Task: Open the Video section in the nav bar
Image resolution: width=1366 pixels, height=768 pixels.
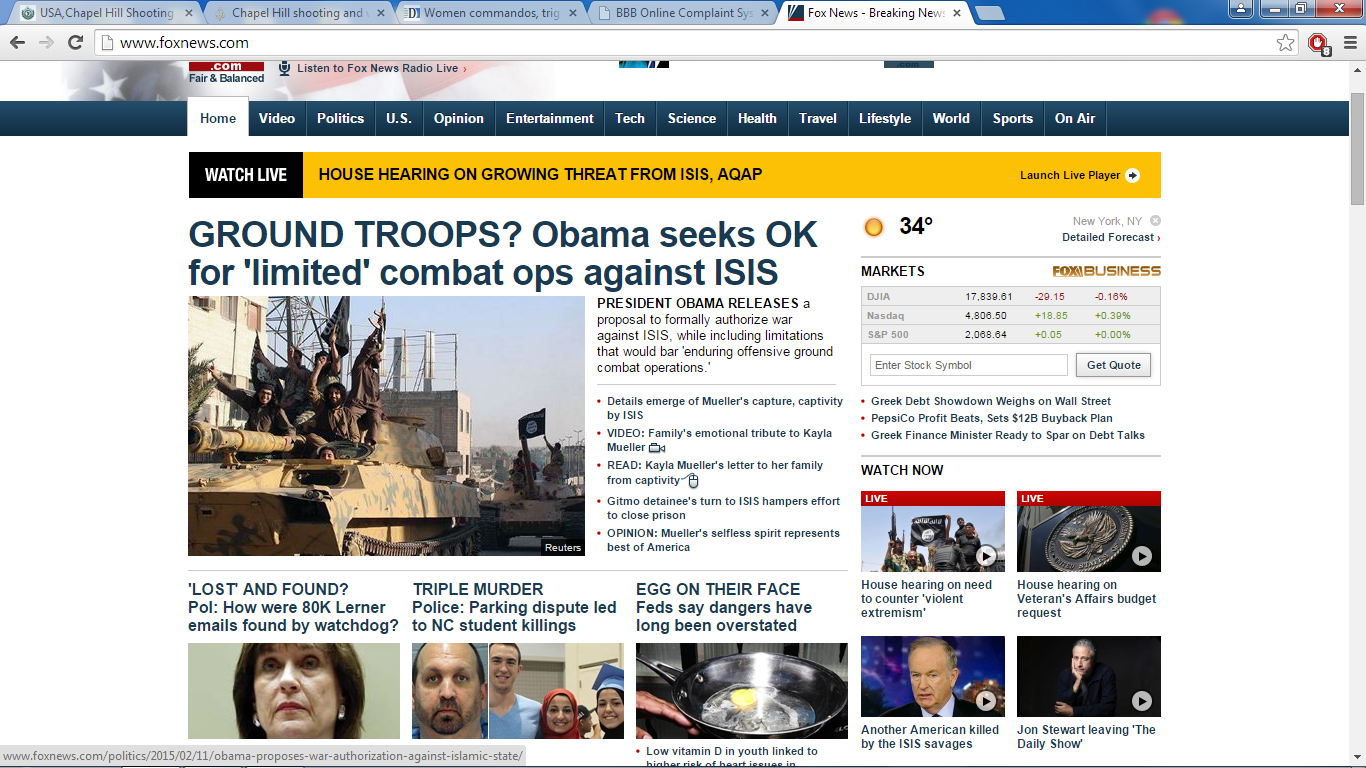Action: [x=277, y=118]
